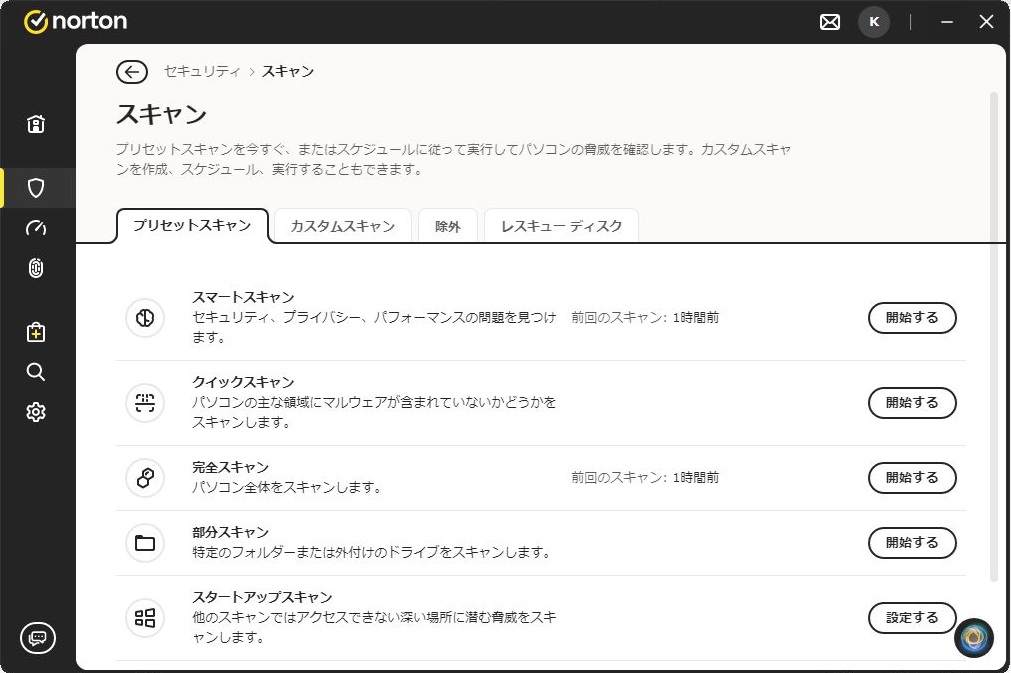Screen dimensions: 1011x673
Task: Select the レスキュー ディスク tab
Action: 561,226
